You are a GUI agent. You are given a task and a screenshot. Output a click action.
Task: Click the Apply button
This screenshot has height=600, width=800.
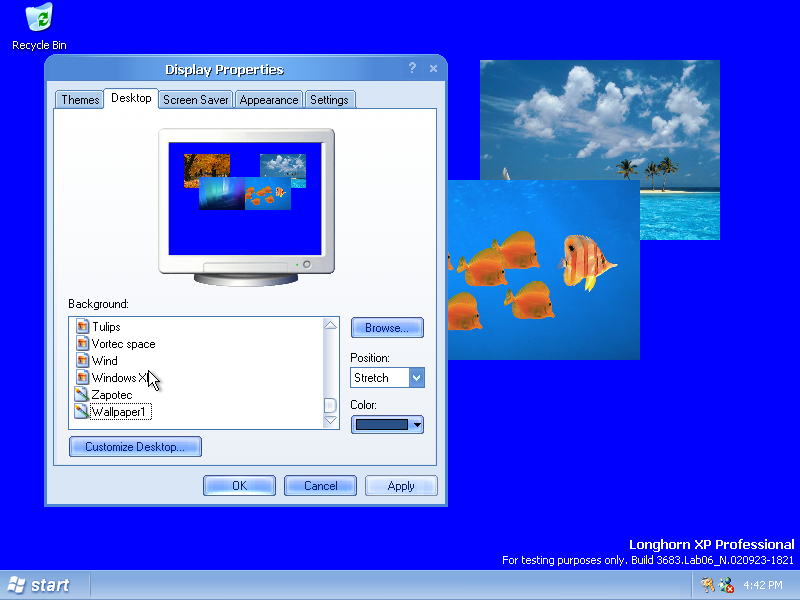click(401, 485)
